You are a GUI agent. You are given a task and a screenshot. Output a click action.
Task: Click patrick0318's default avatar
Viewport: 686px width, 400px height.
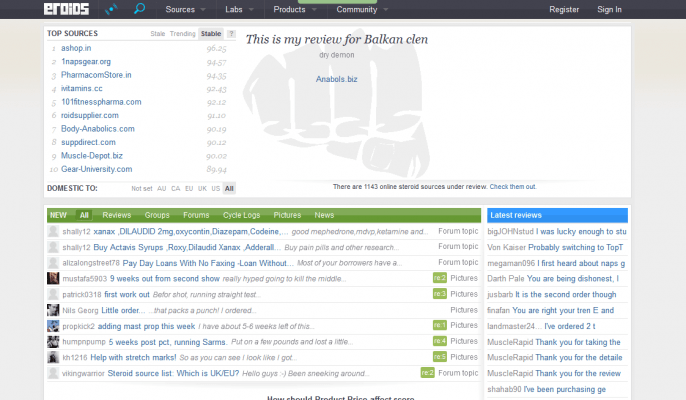[x=53, y=294]
